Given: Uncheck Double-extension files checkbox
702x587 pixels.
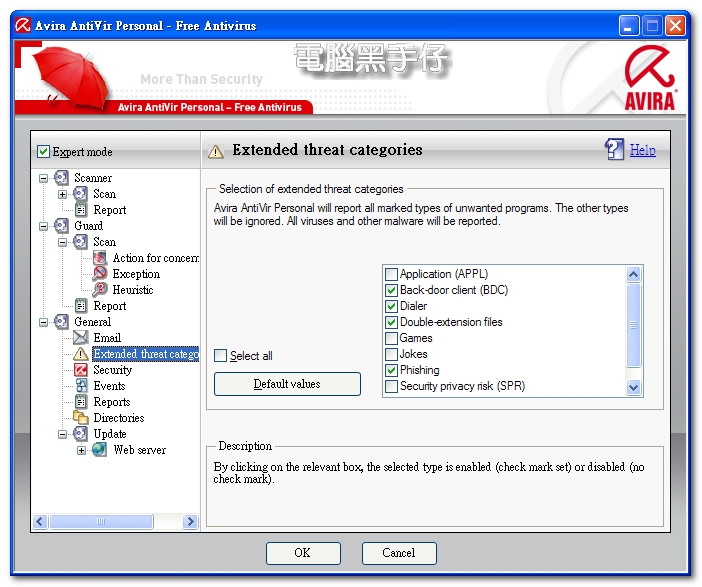Looking at the screenshot, I should click(x=391, y=322).
